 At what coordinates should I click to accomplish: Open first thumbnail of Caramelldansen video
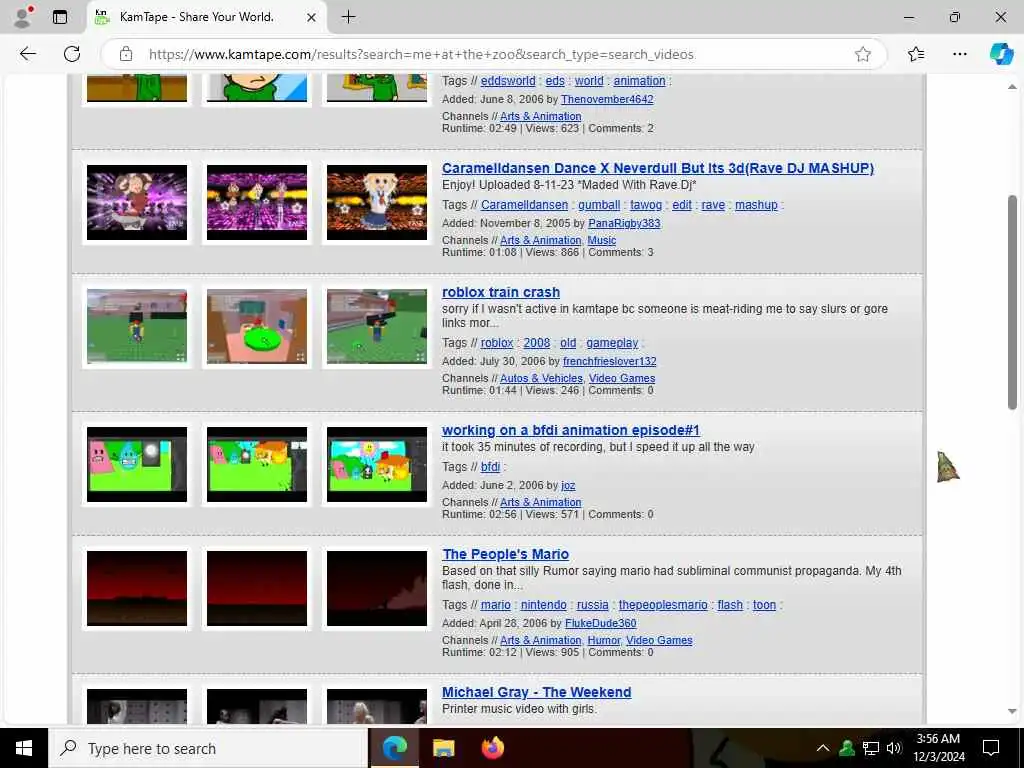136,202
